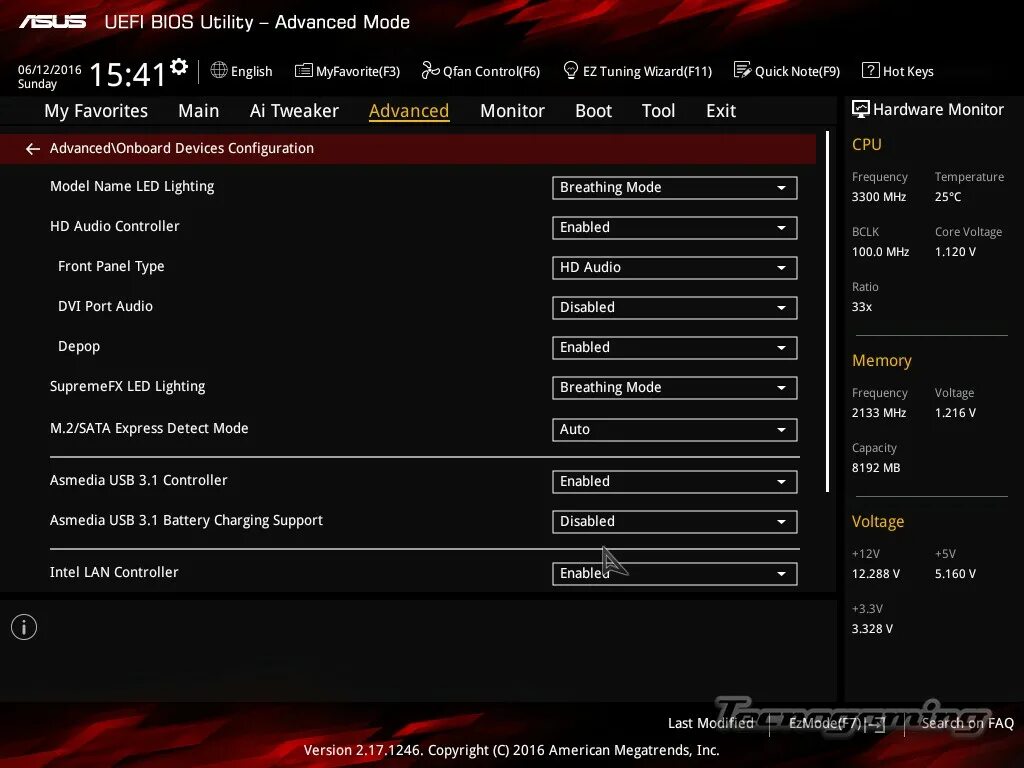Open Qfan Control(F6)
Viewport: 1024px width, 768px height.
(481, 71)
